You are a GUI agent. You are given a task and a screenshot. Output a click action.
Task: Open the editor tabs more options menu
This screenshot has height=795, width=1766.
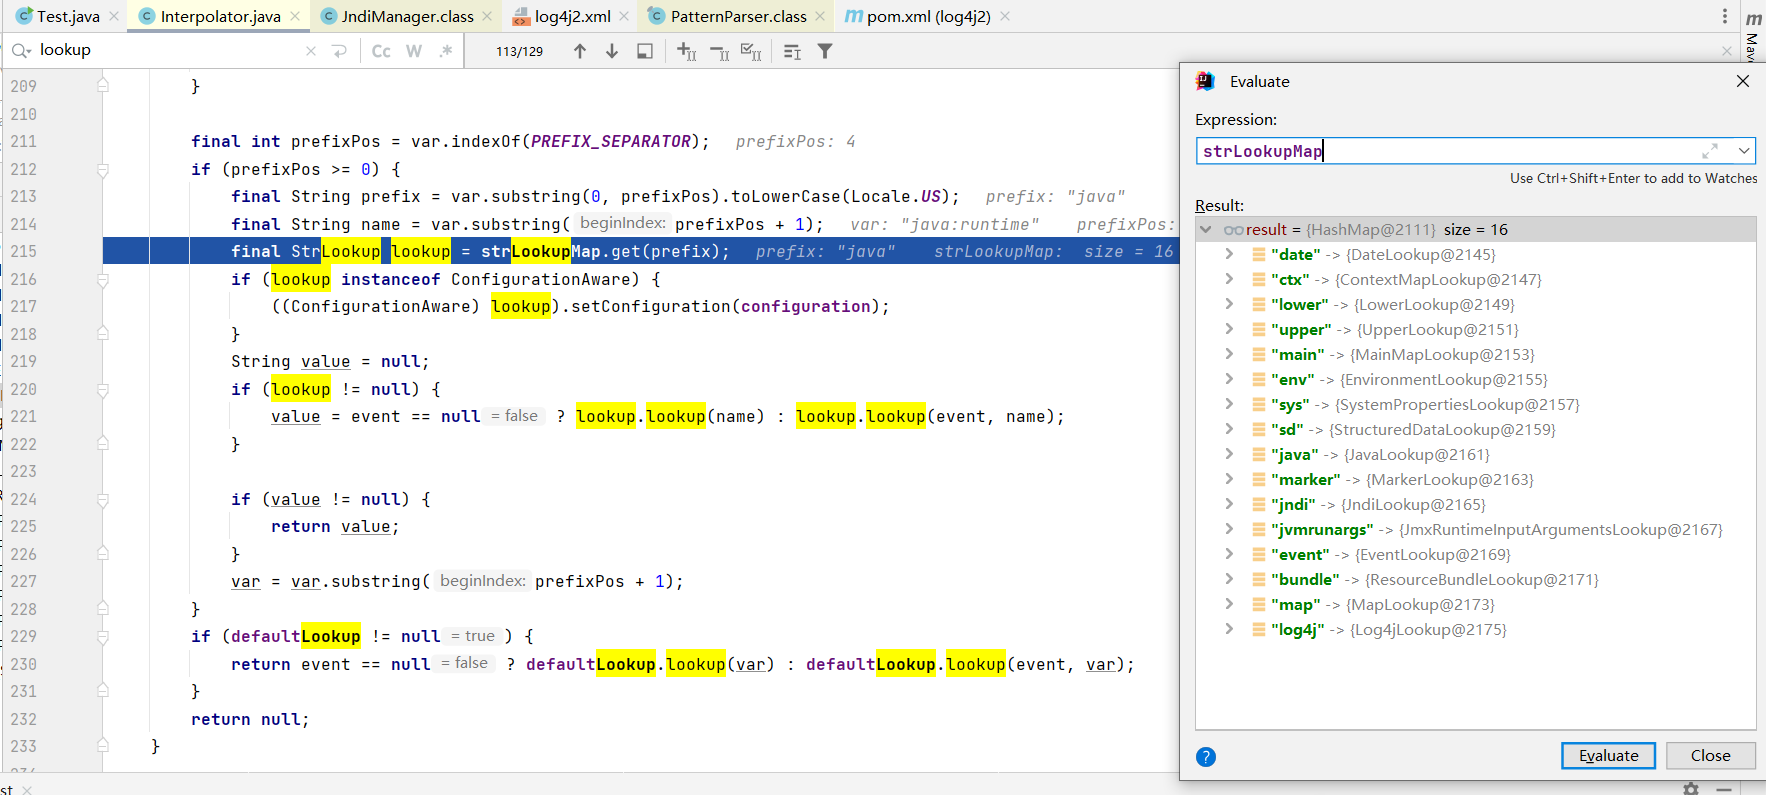tap(1725, 16)
